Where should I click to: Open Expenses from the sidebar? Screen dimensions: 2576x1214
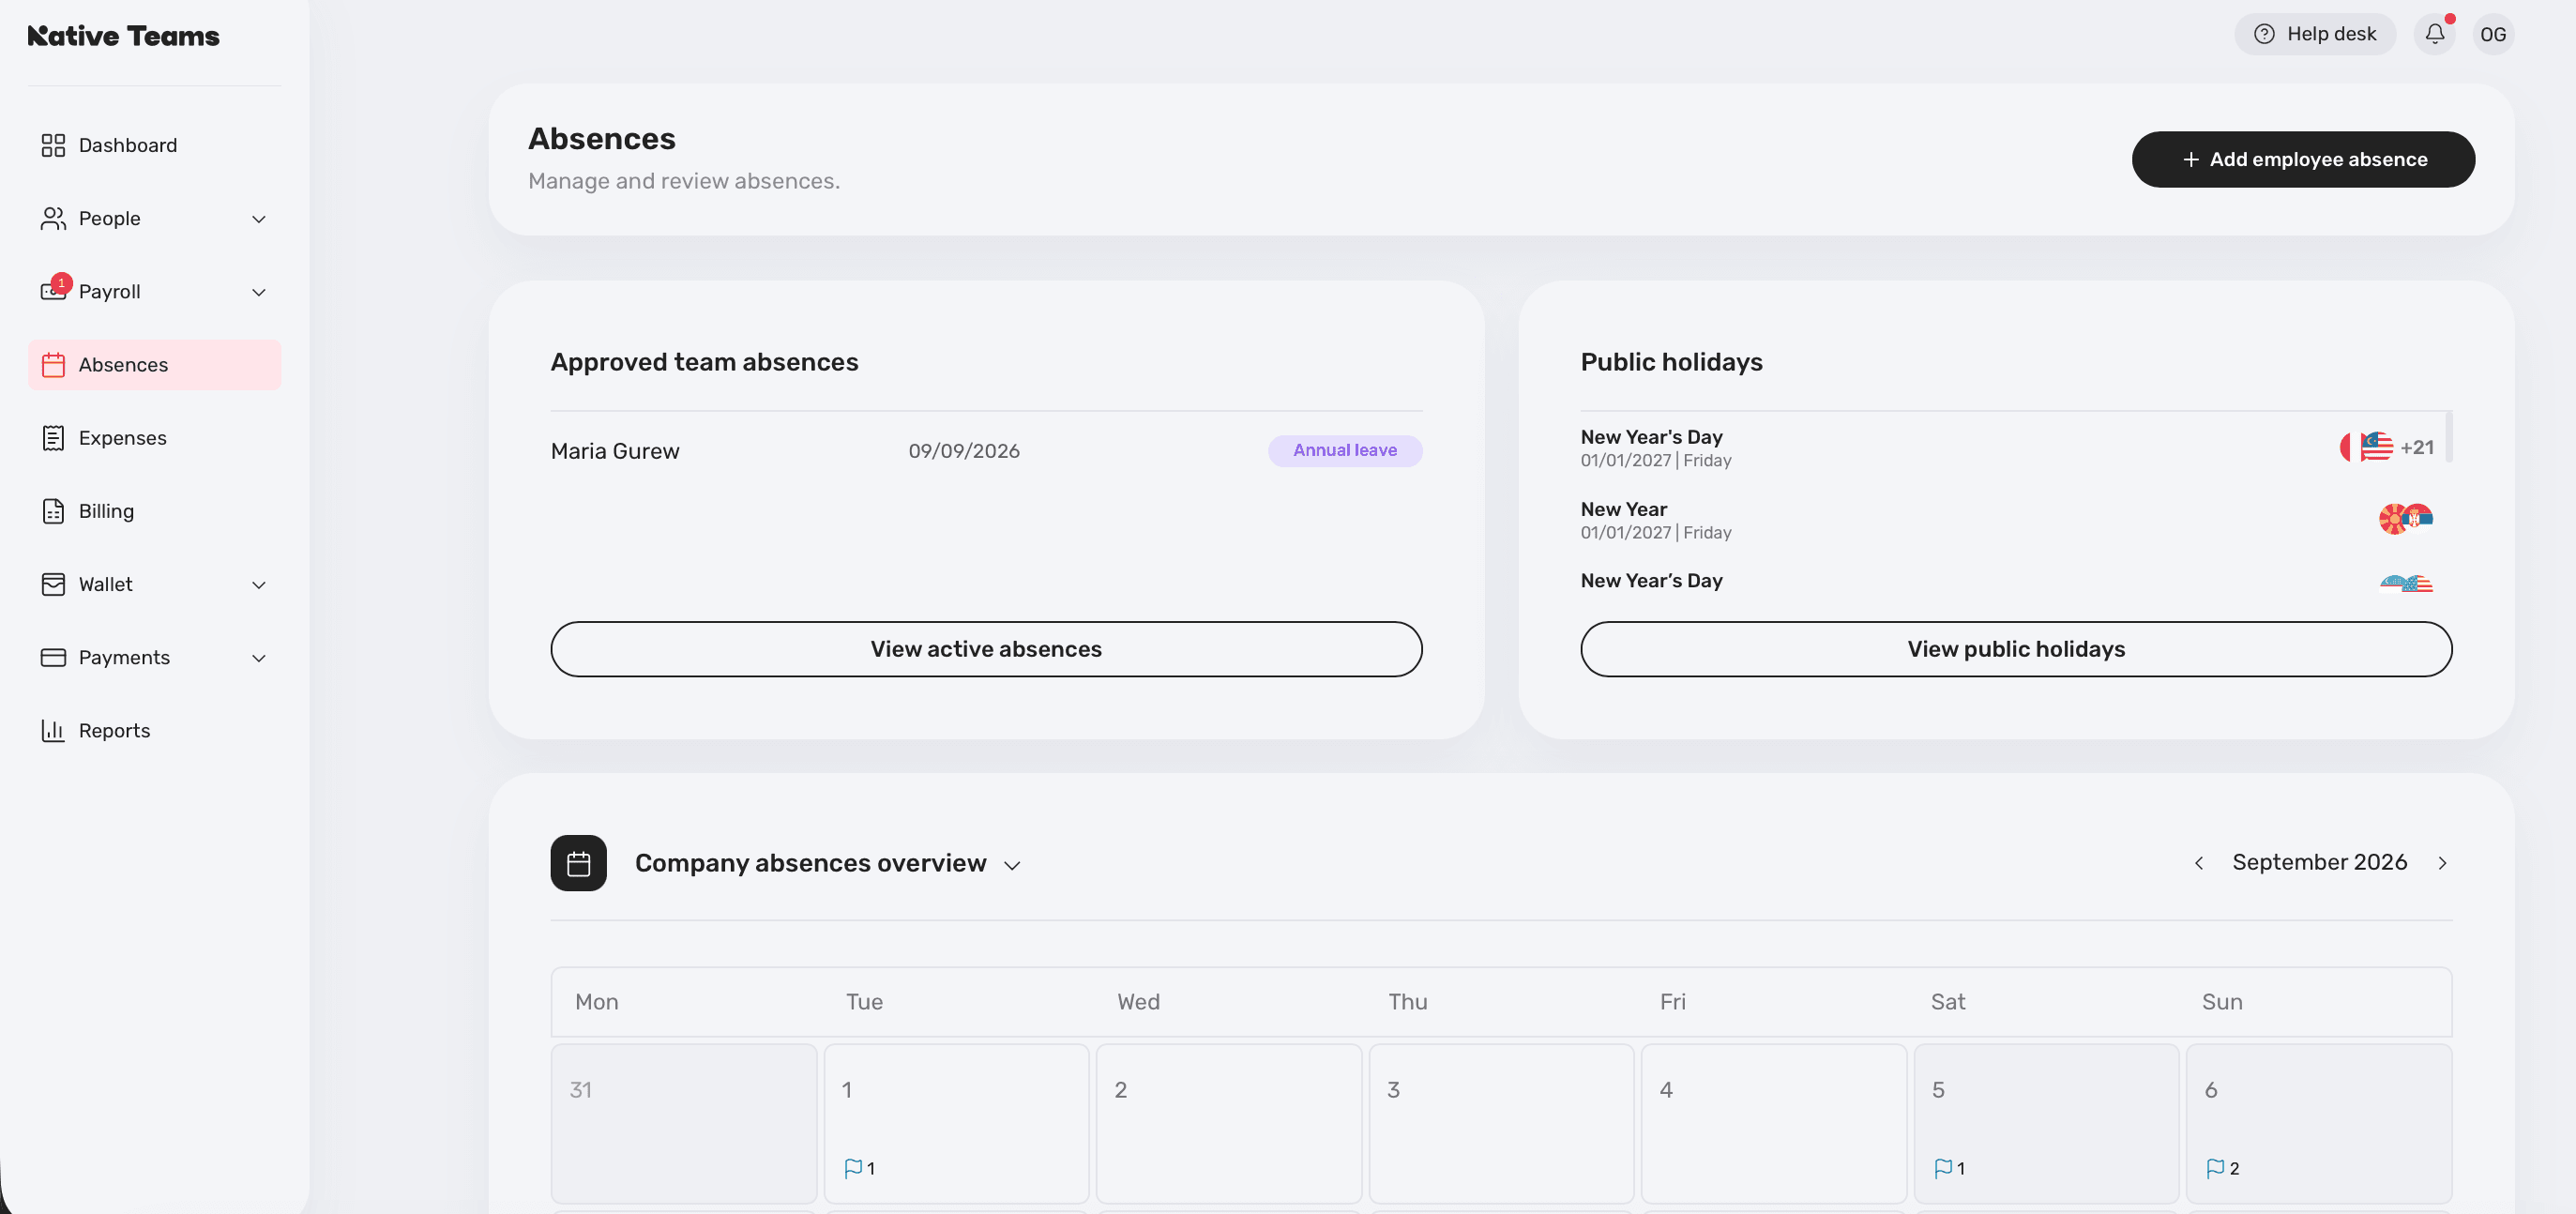pos(155,438)
